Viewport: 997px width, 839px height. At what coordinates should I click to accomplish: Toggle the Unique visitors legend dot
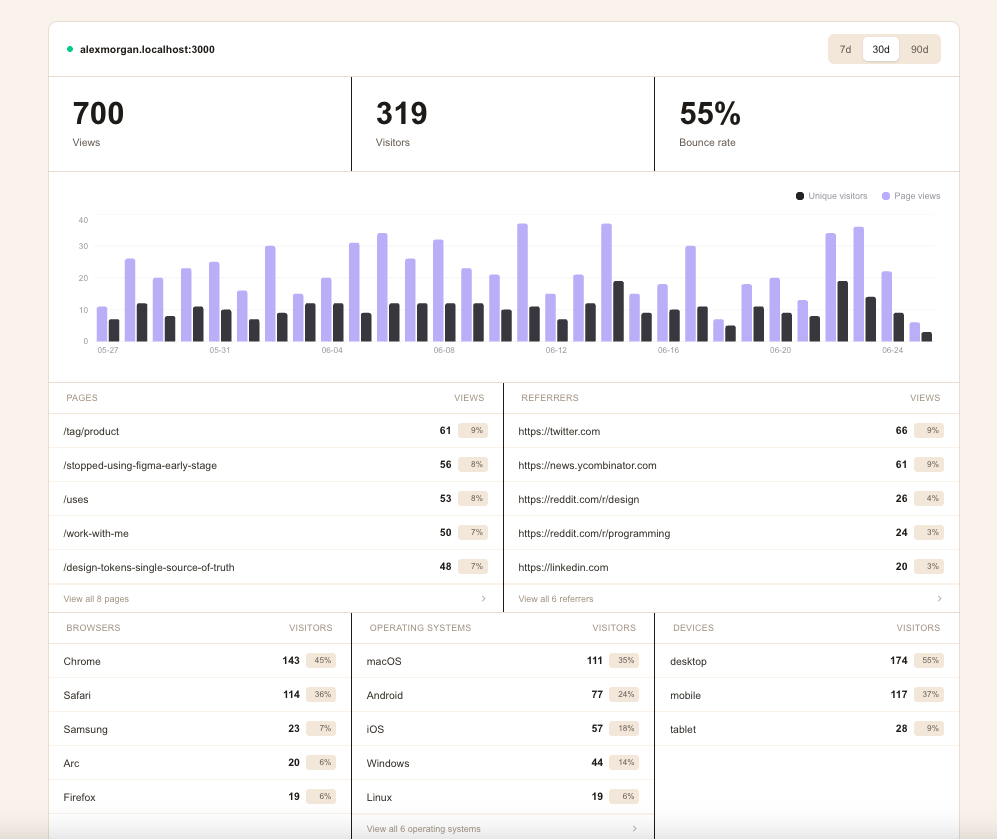click(800, 196)
